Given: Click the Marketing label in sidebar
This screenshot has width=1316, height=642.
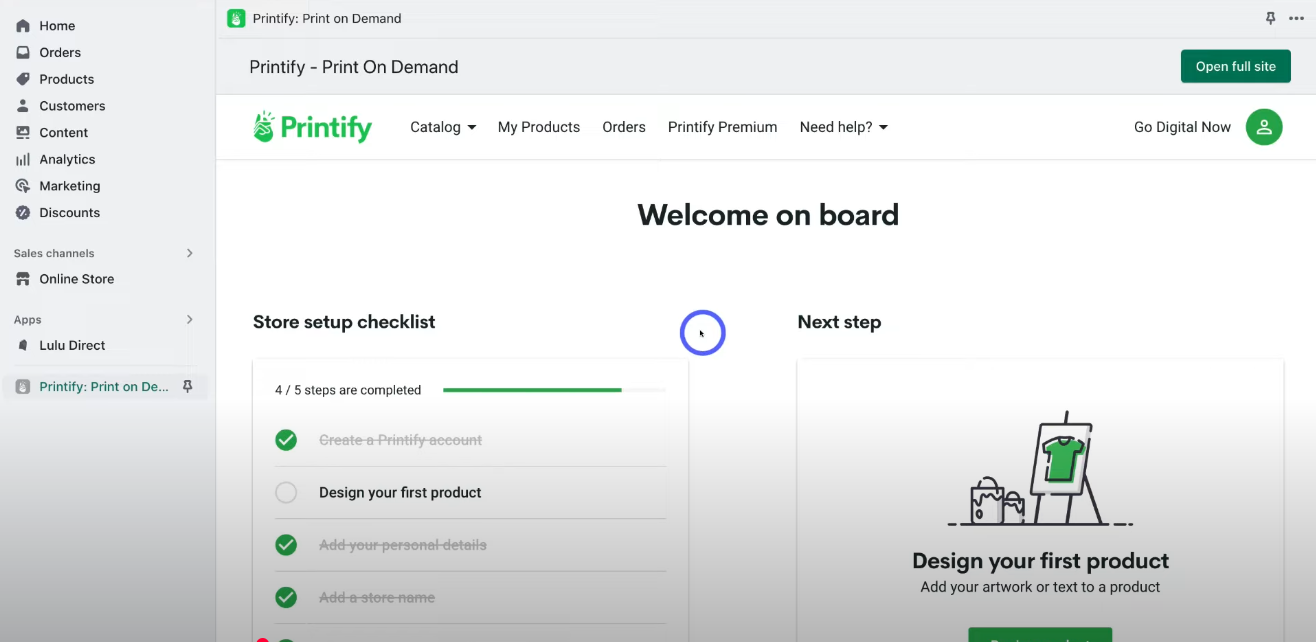Looking at the screenshot, I should point(69,186).
